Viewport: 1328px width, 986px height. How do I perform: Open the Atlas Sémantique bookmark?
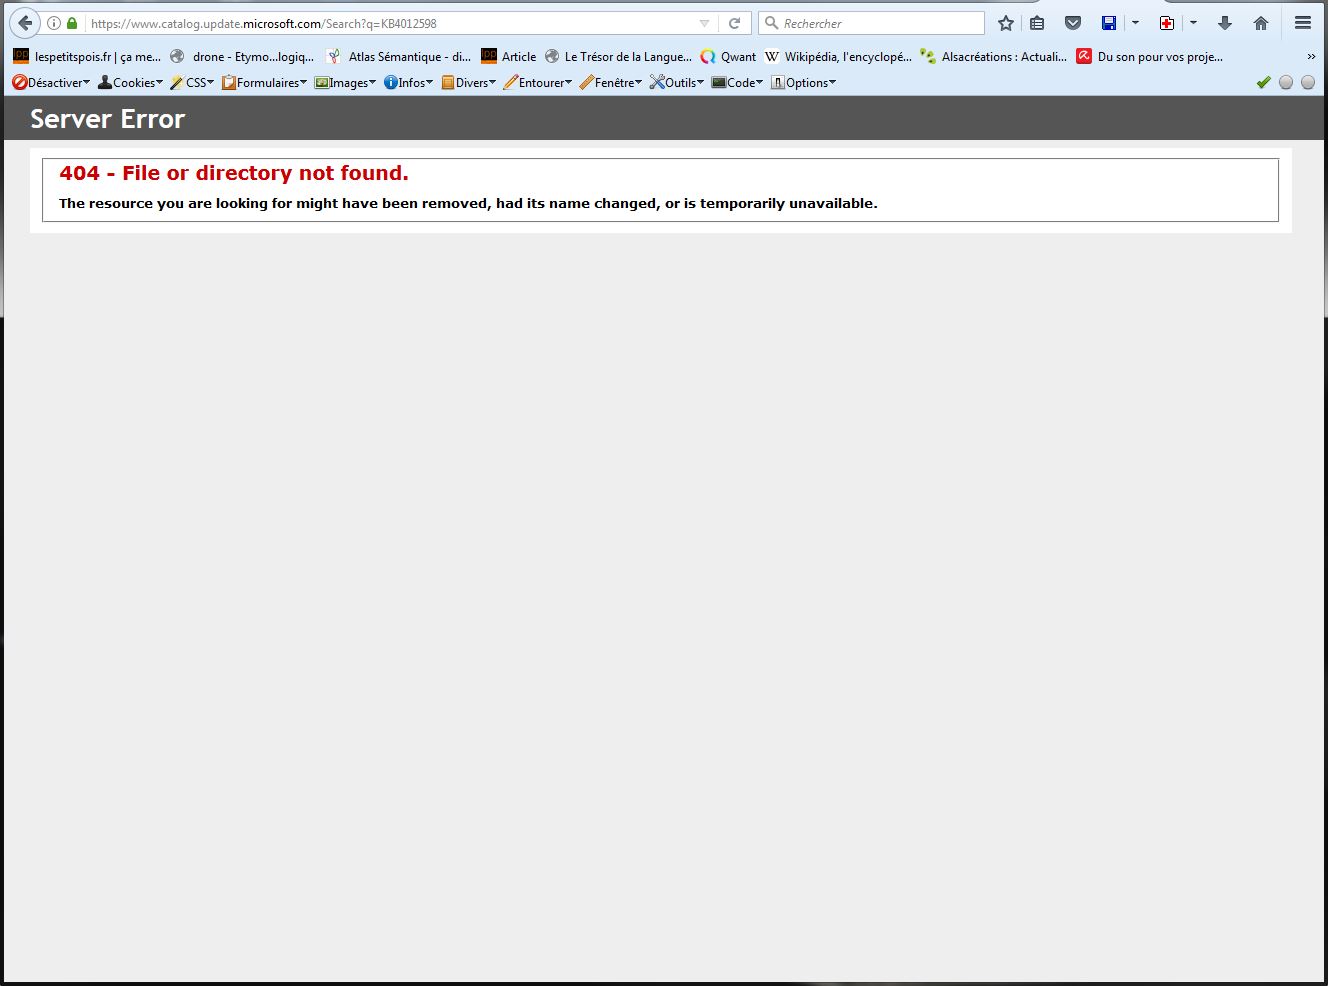(x=398, y=57)
